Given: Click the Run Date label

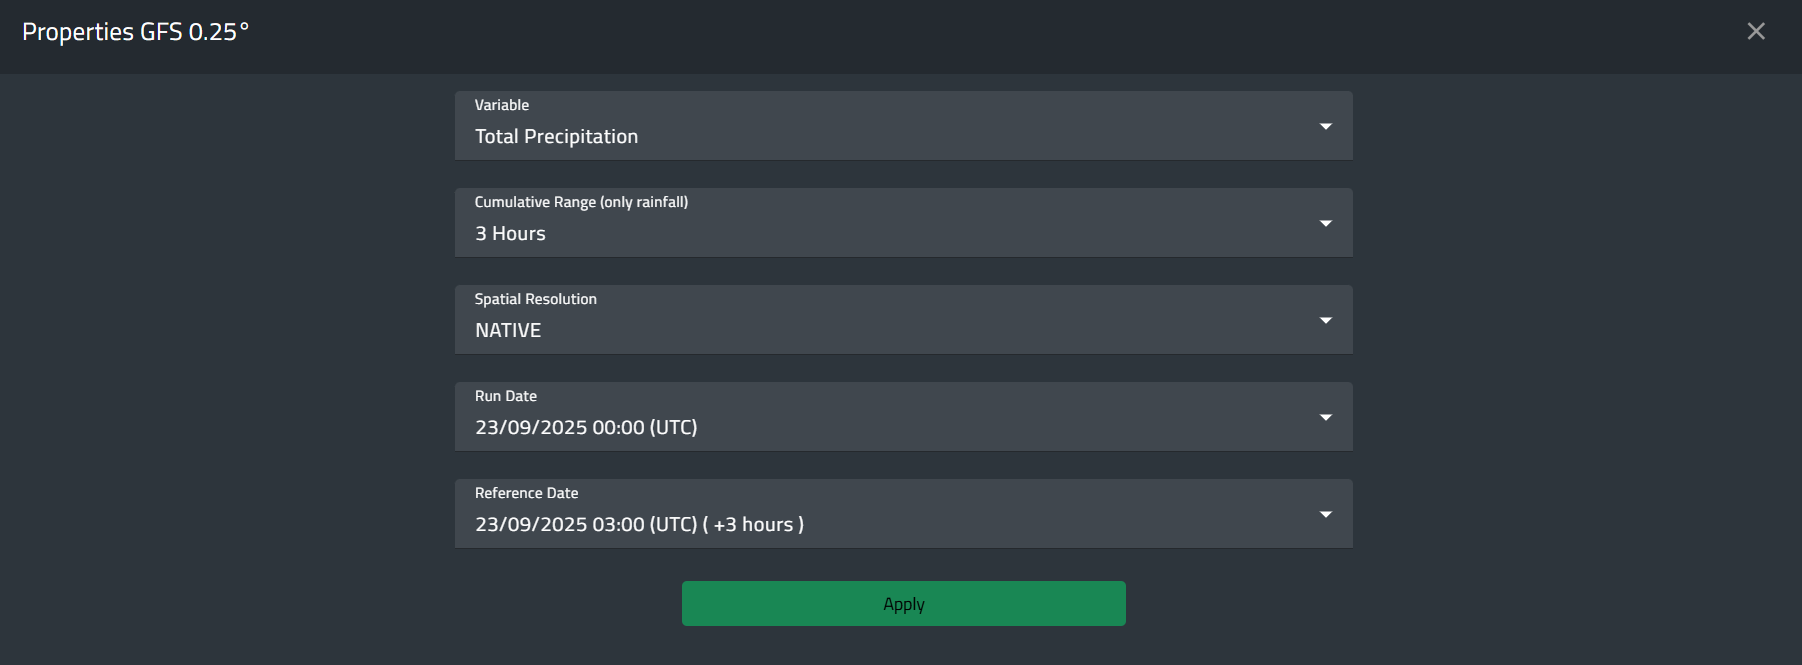Looking at the screenshot, I should pos(505,396).
